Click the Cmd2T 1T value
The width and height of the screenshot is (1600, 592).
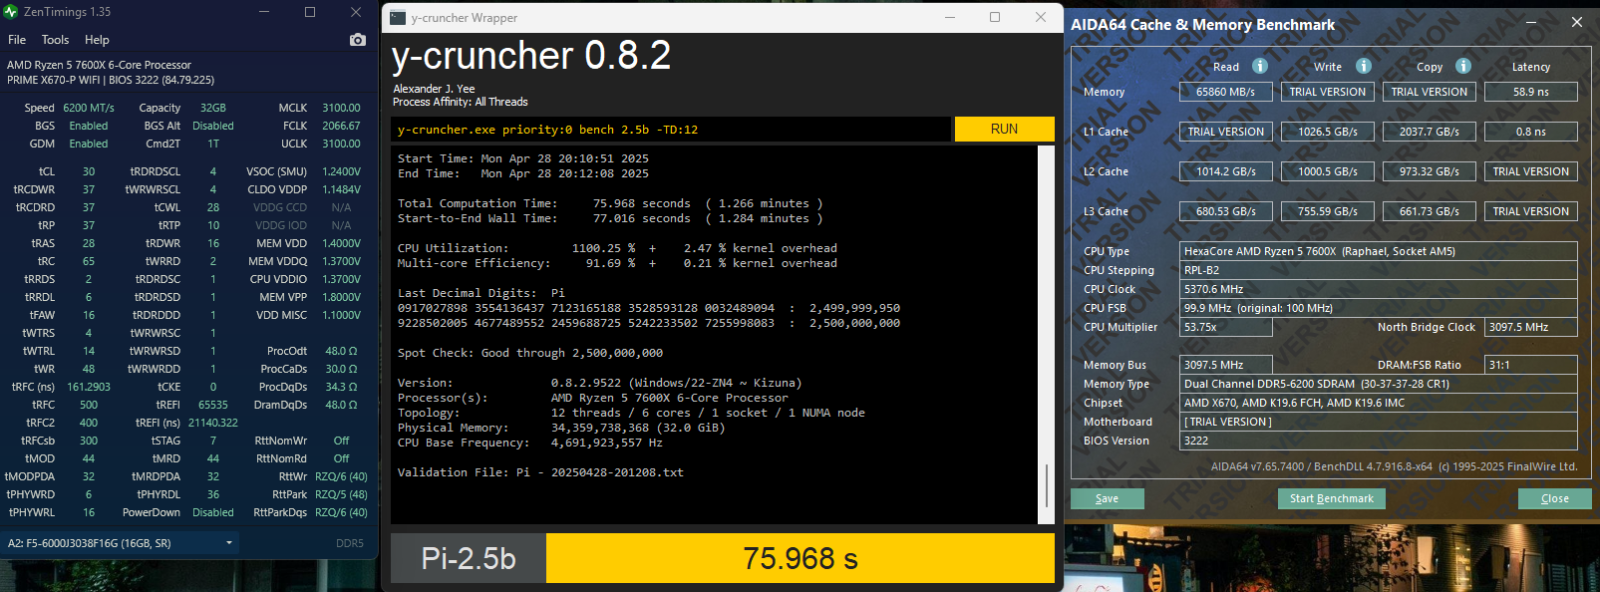pyautogui.click(x=213, y=144)
